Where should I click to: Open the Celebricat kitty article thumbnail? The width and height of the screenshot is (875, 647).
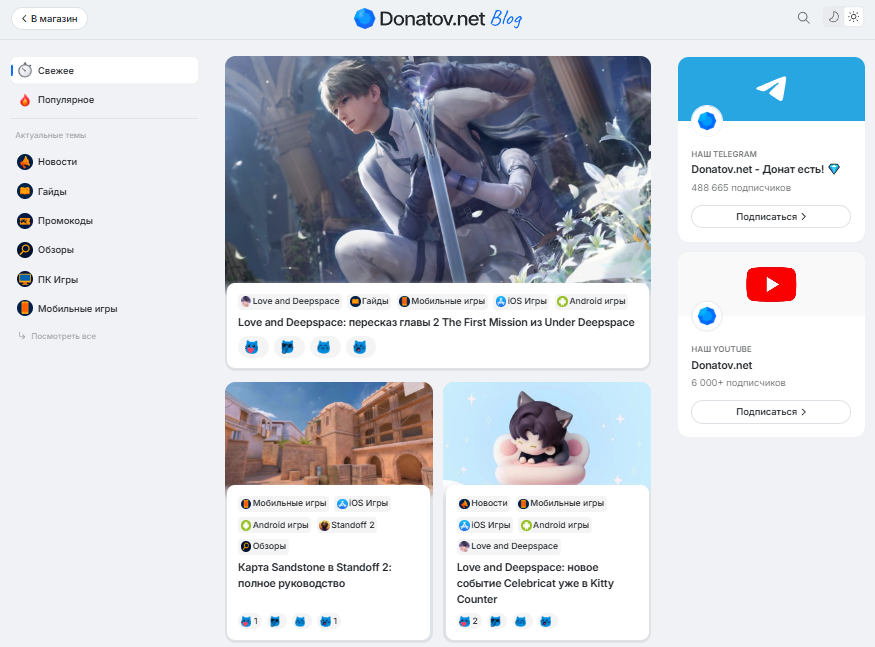547,434
